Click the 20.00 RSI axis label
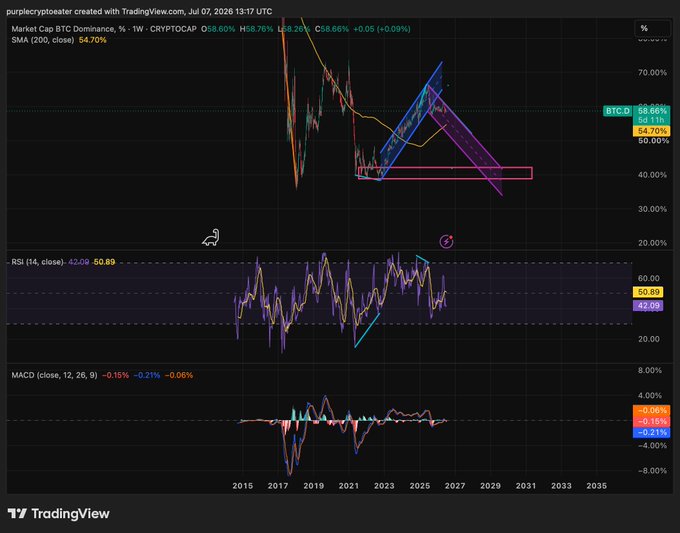 tap(649, 339)
